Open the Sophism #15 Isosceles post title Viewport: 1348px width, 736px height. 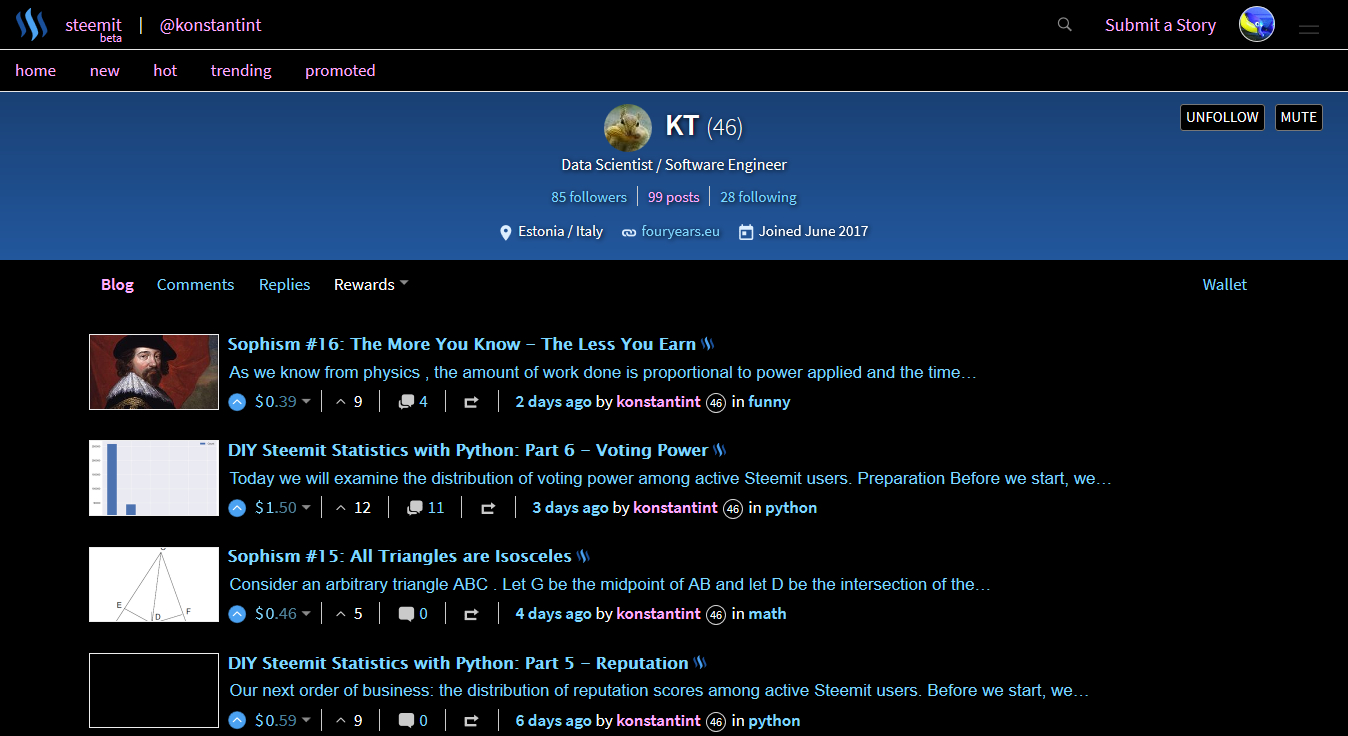[x=399, y=556]
